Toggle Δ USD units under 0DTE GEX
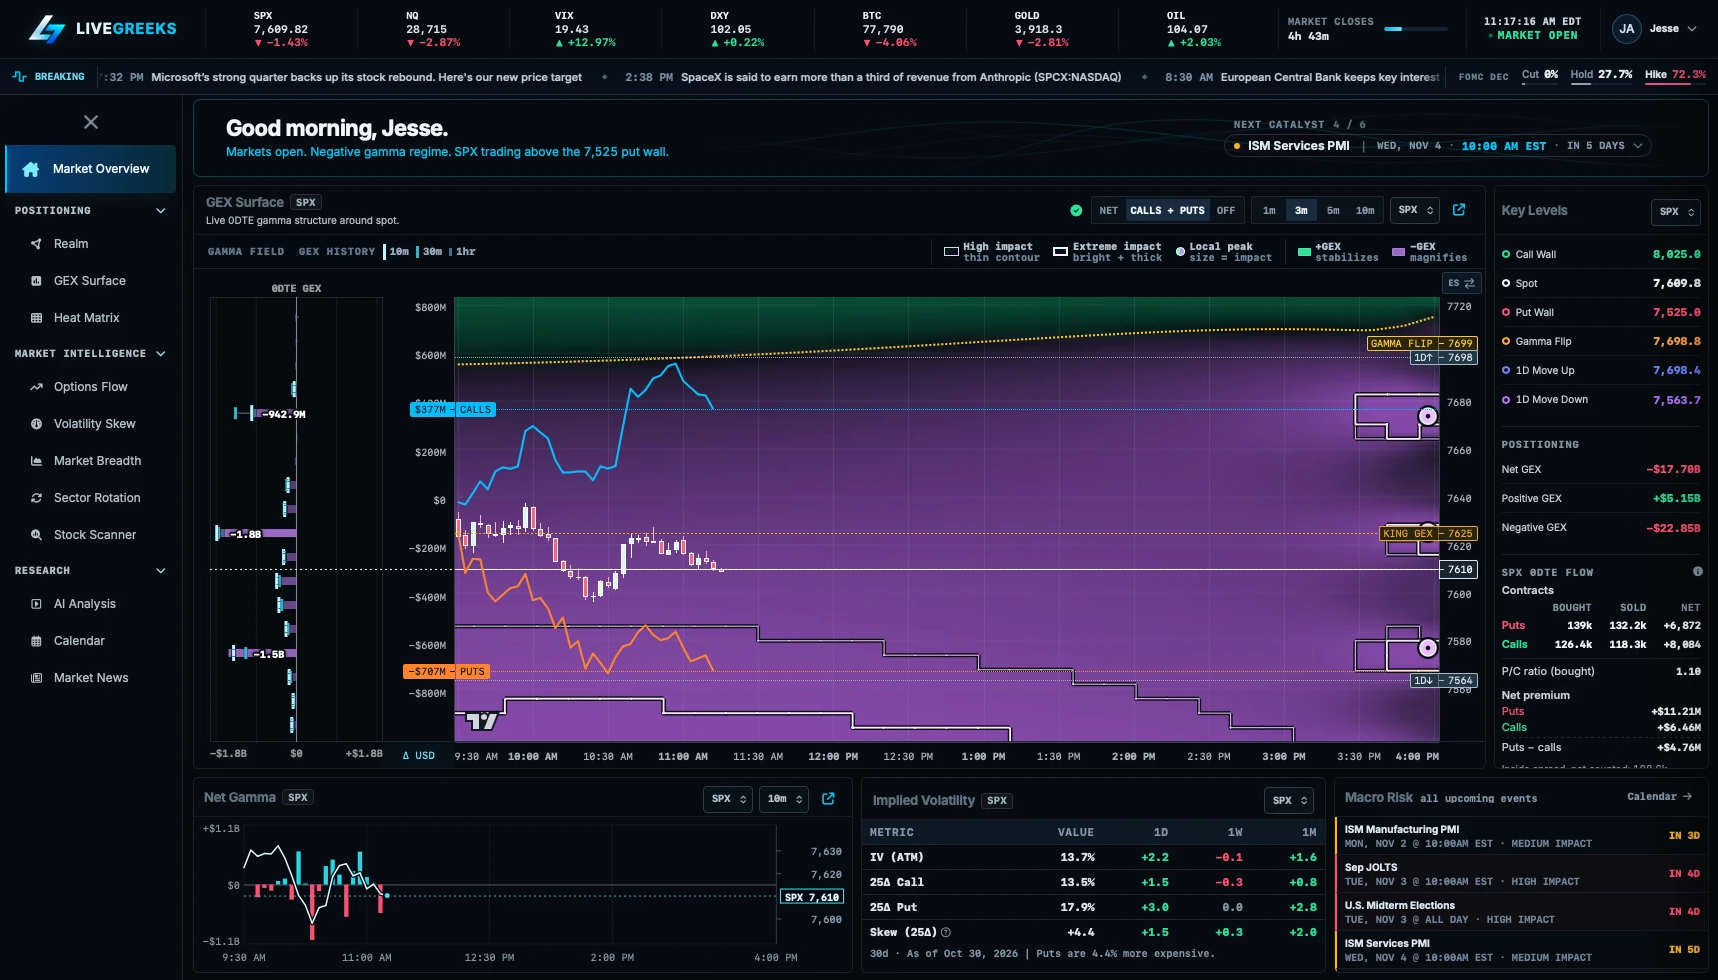The height and width of the screenshot is (980, 1718). pos(418,755)
